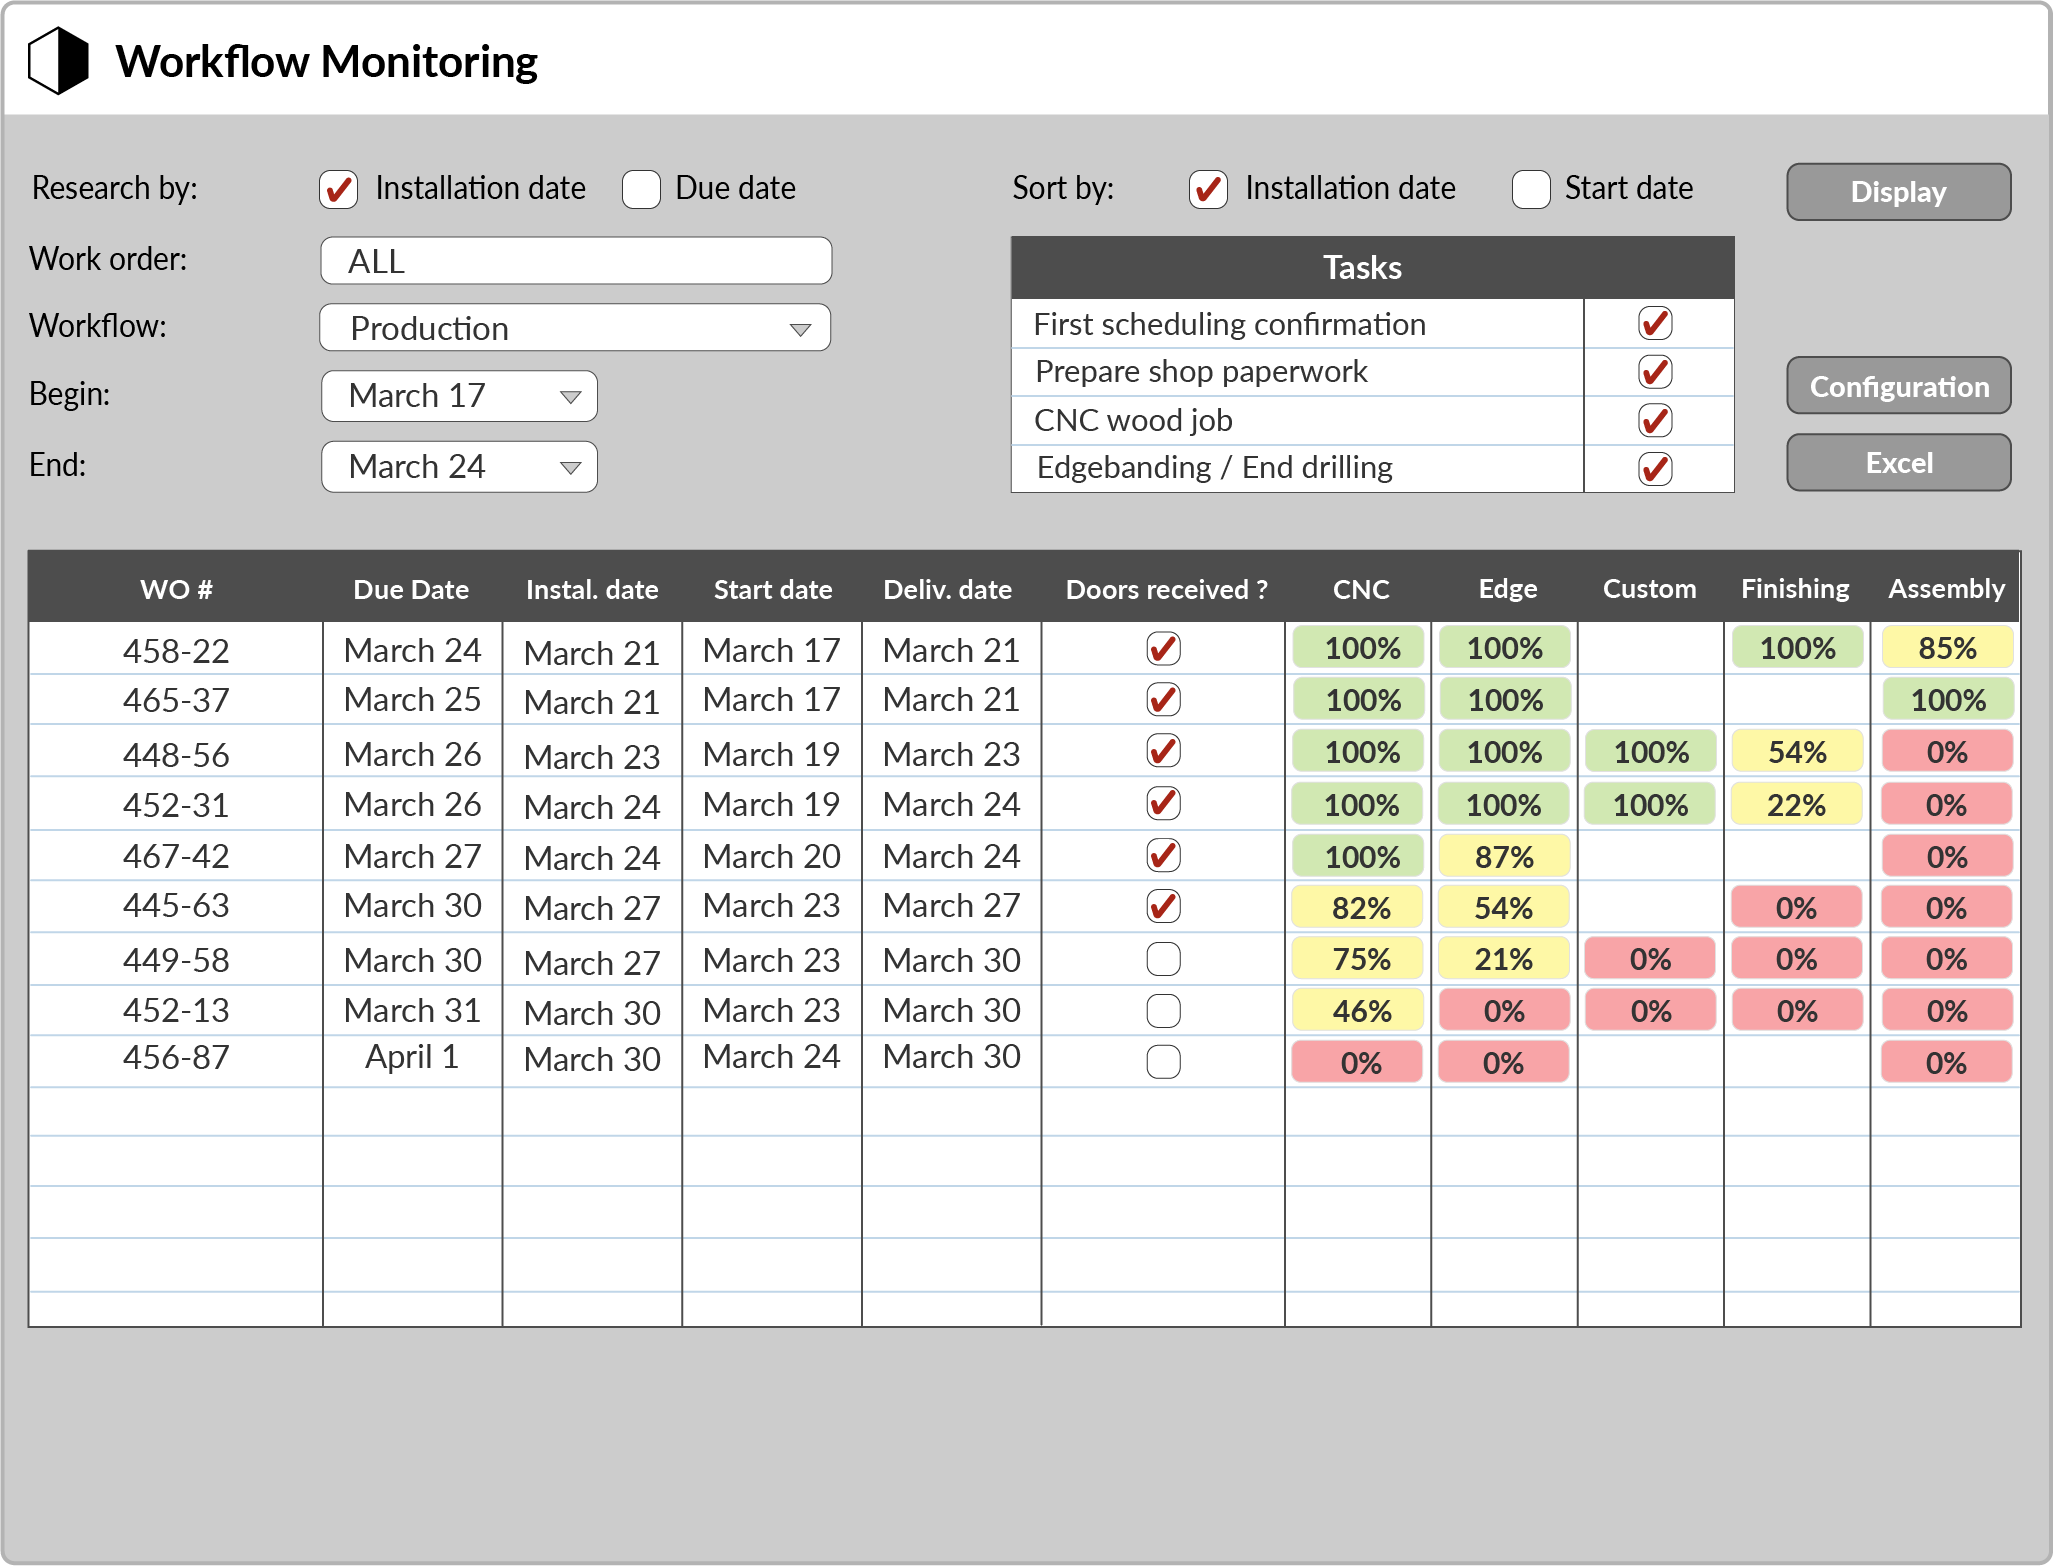Click the hexagon app logo icon
Screen dimensions: 2053x1566
(58, 61)
